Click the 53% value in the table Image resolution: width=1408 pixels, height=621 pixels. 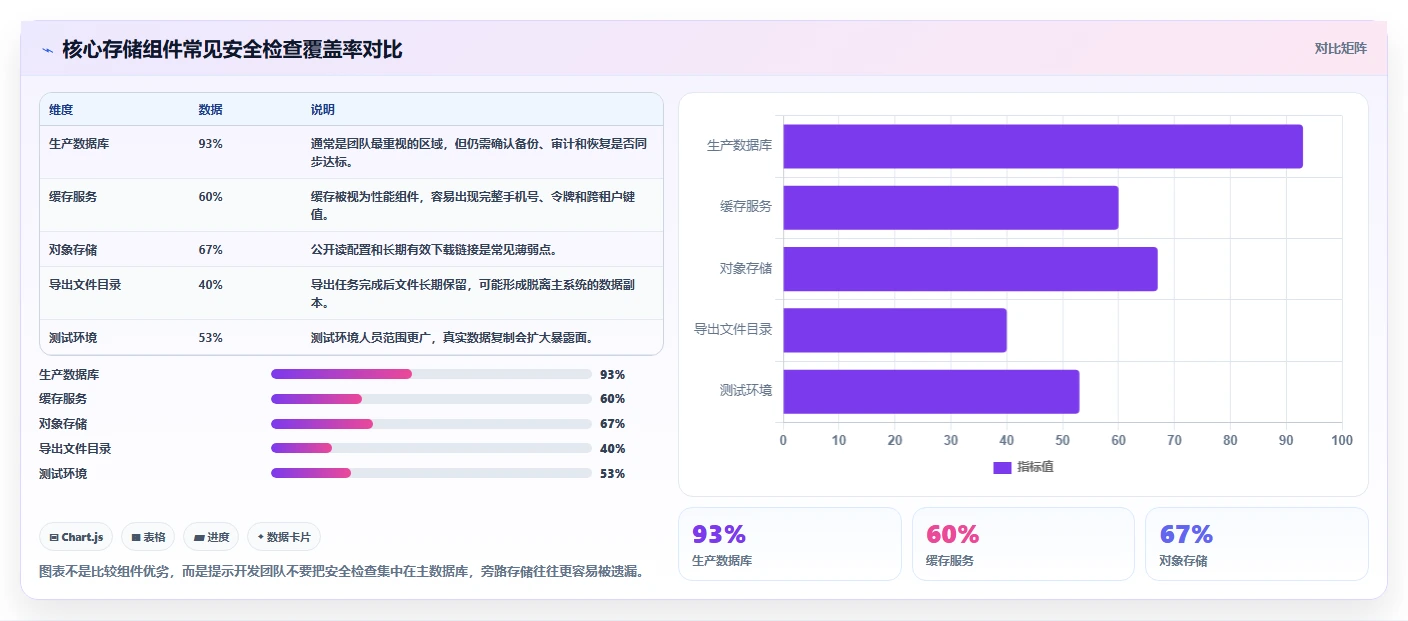point(211,337)
